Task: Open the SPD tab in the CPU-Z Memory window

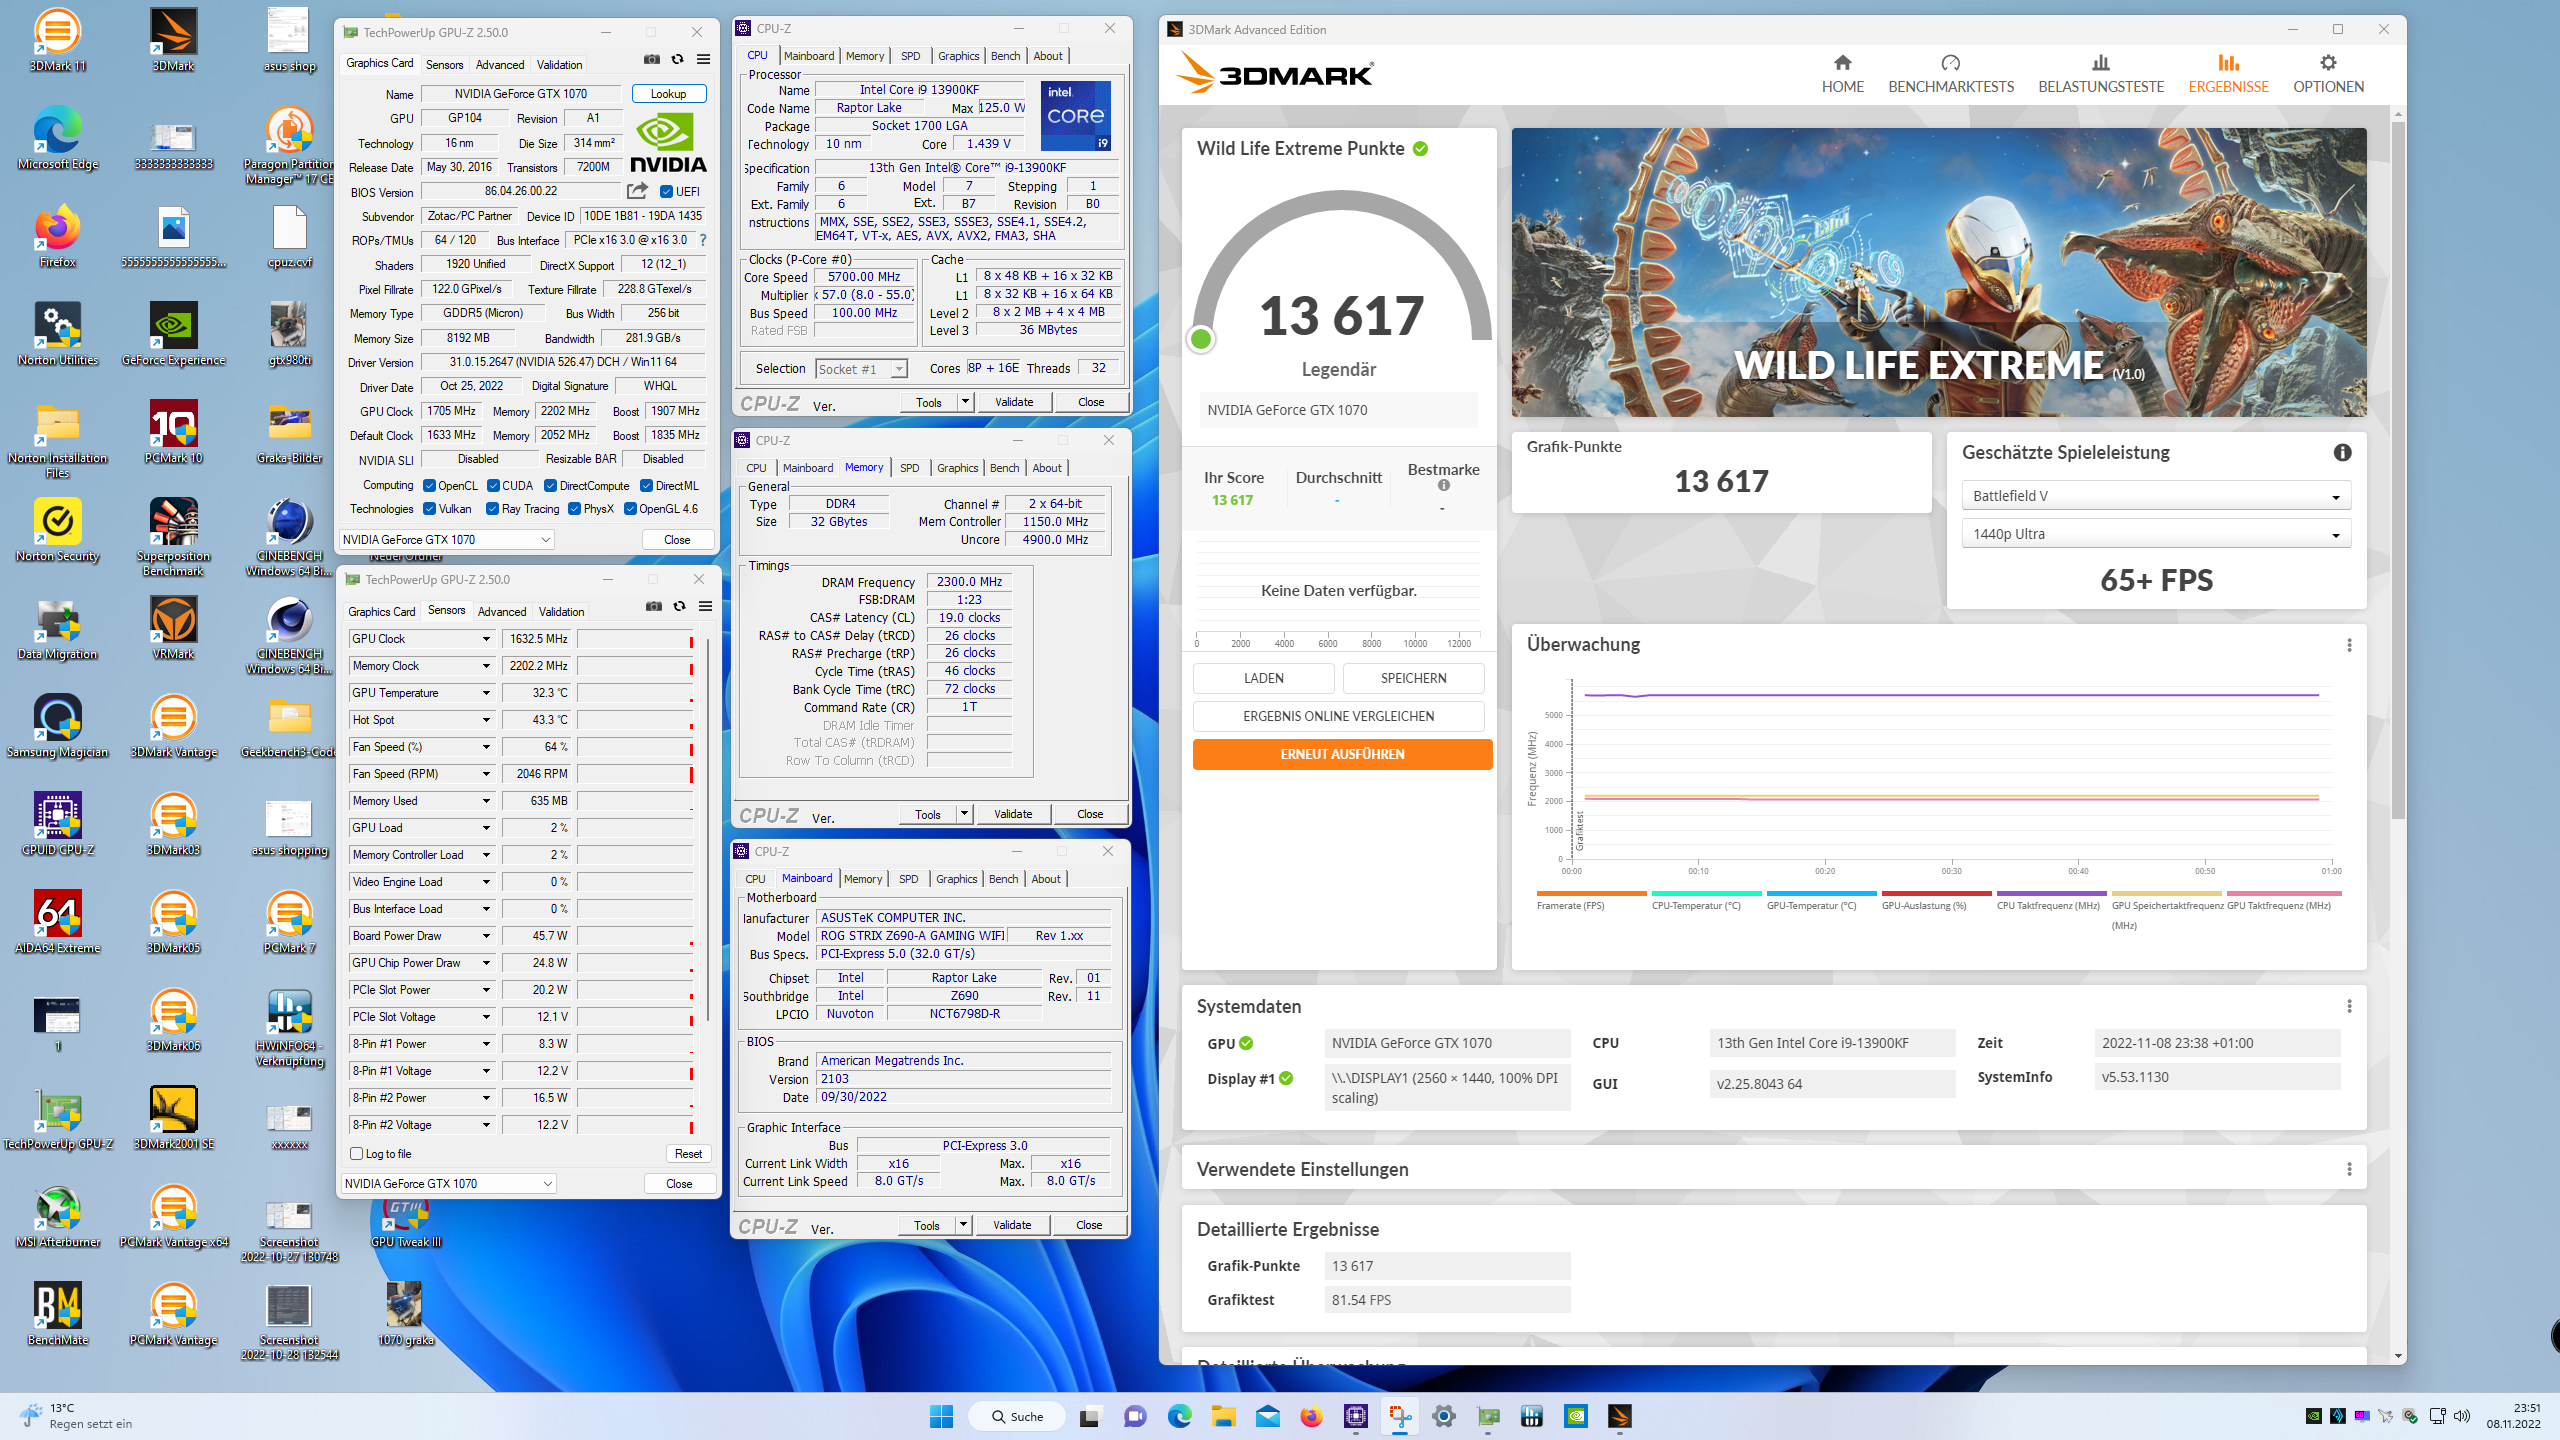Action: [909, 468]
